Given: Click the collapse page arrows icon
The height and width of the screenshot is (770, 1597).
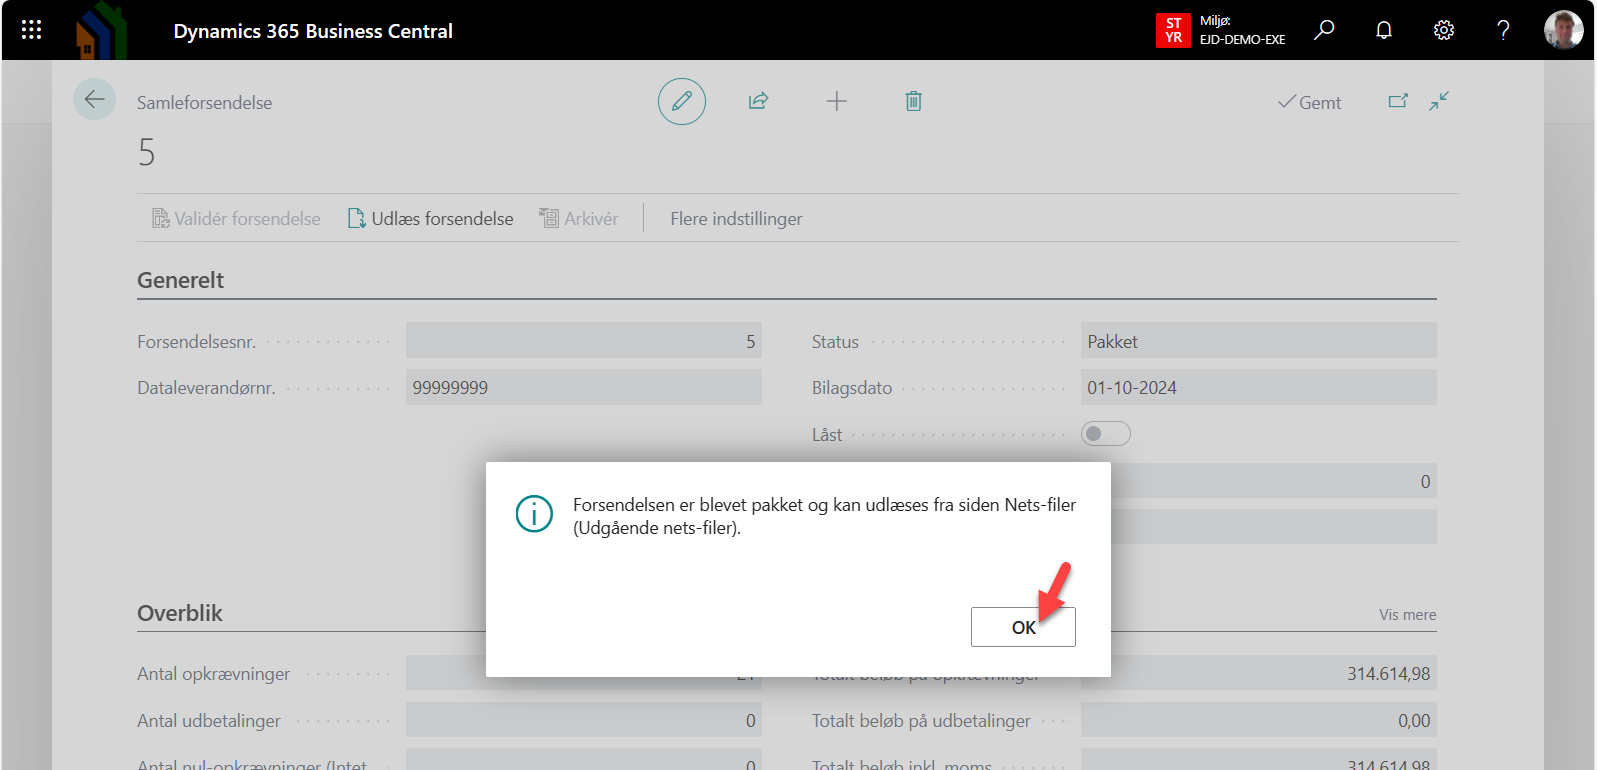Looking at the screenshot, I should point(1439,101).
